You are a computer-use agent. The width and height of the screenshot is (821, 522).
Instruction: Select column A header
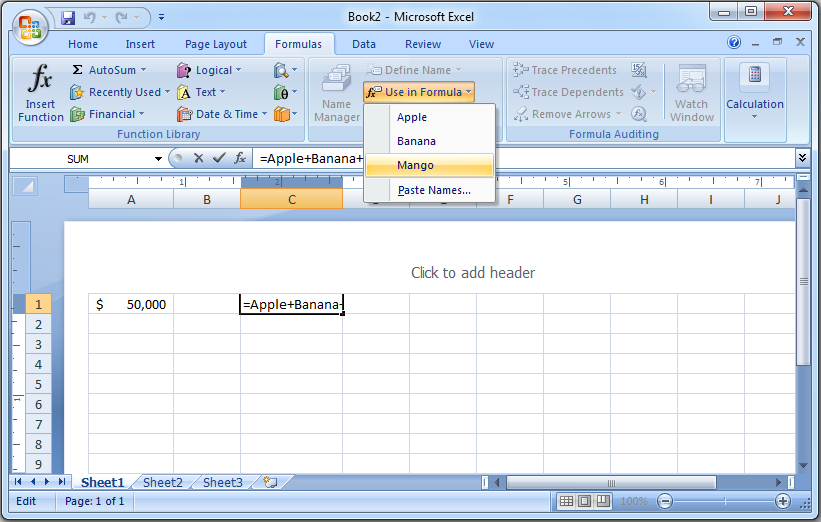point(131,199)
